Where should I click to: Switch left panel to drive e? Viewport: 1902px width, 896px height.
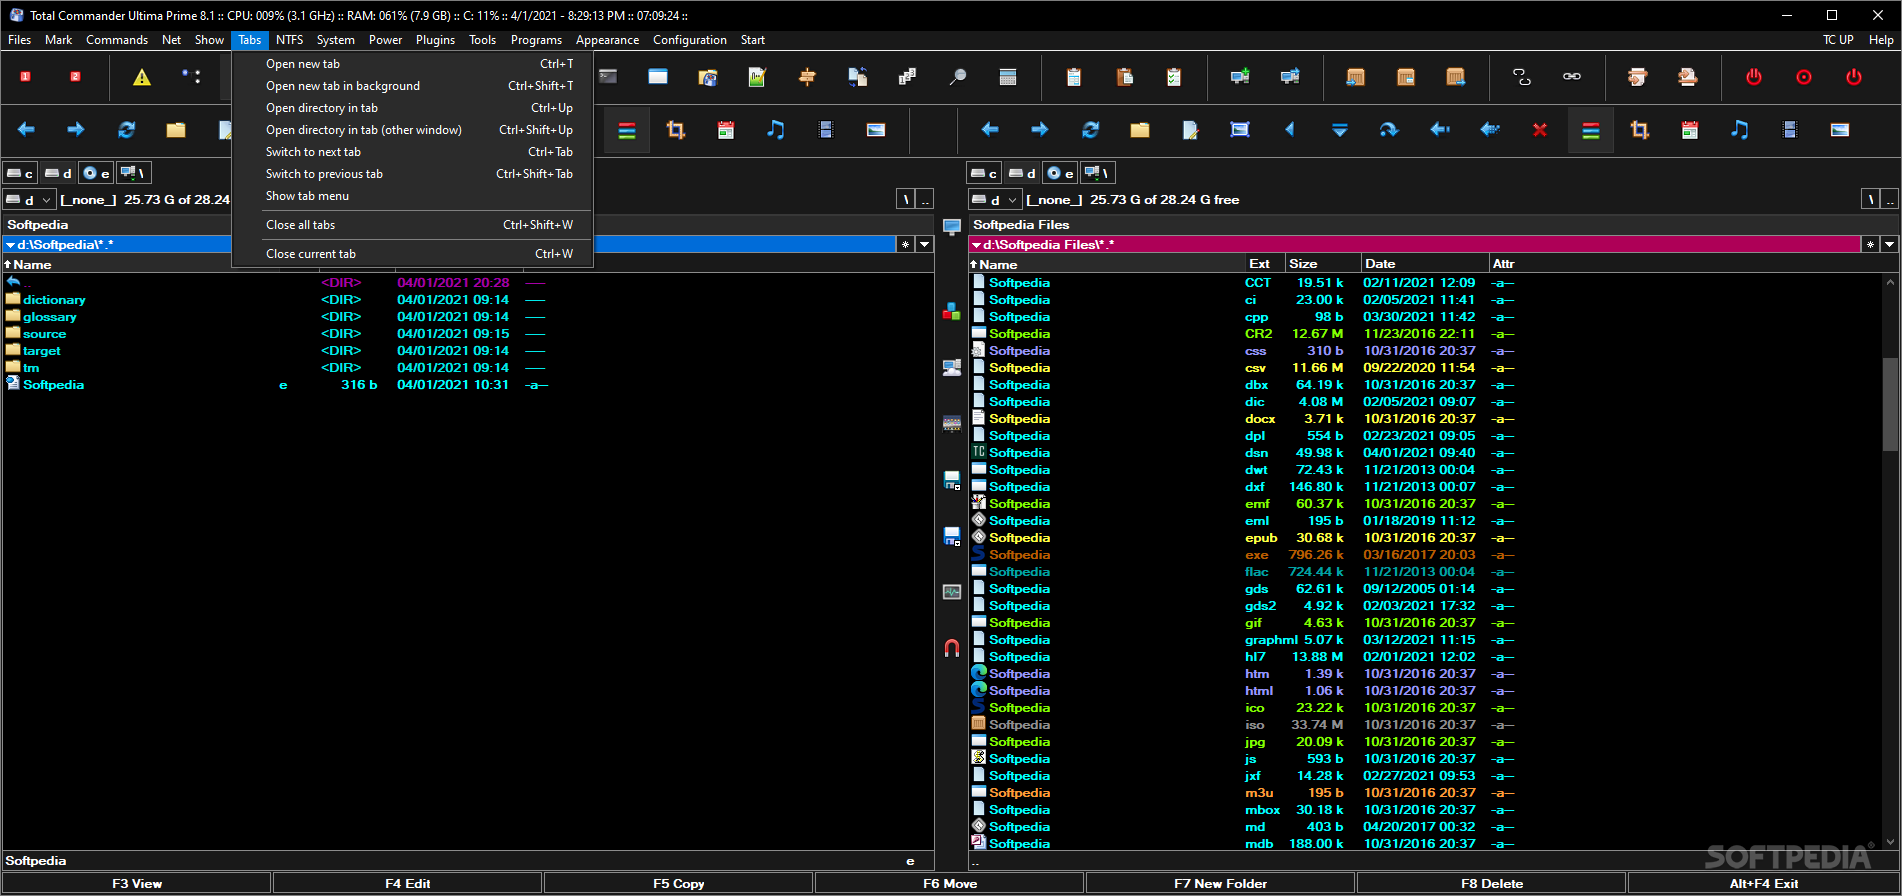coord(96,173)
